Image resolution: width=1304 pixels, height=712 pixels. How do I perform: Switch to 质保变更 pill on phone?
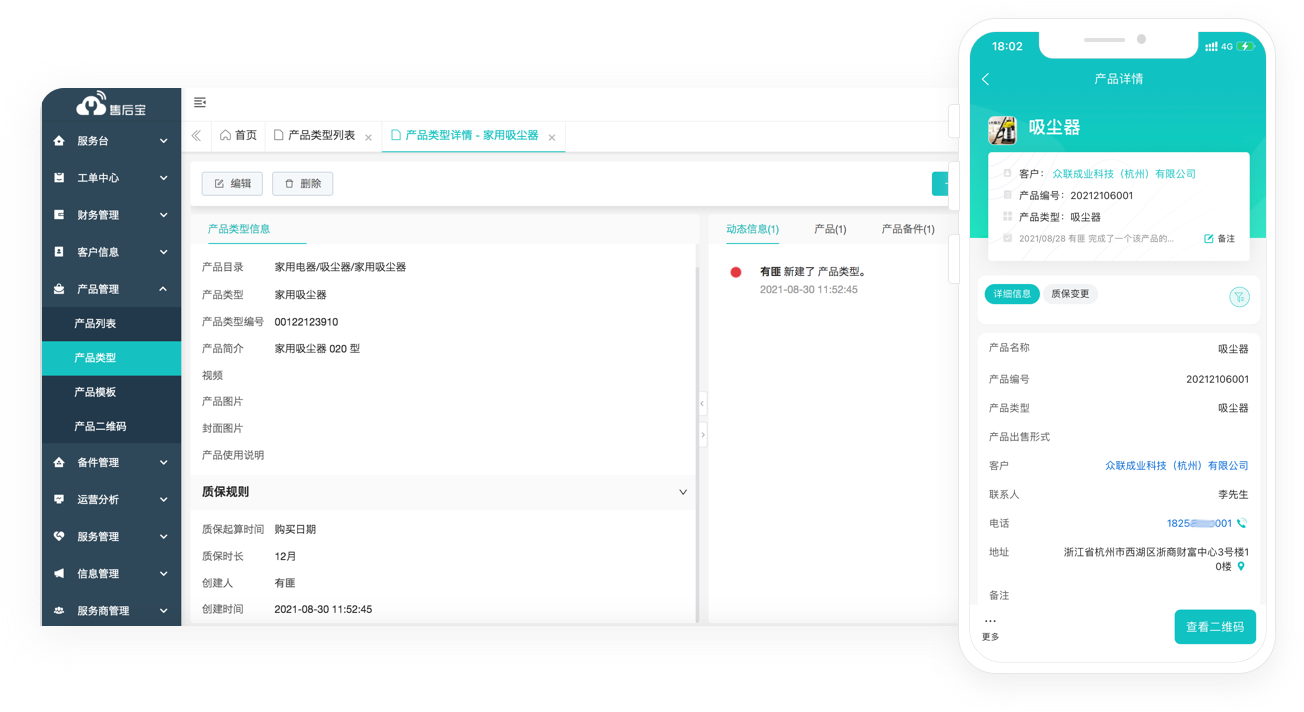pyautogui.click(x=1070, y=294)
